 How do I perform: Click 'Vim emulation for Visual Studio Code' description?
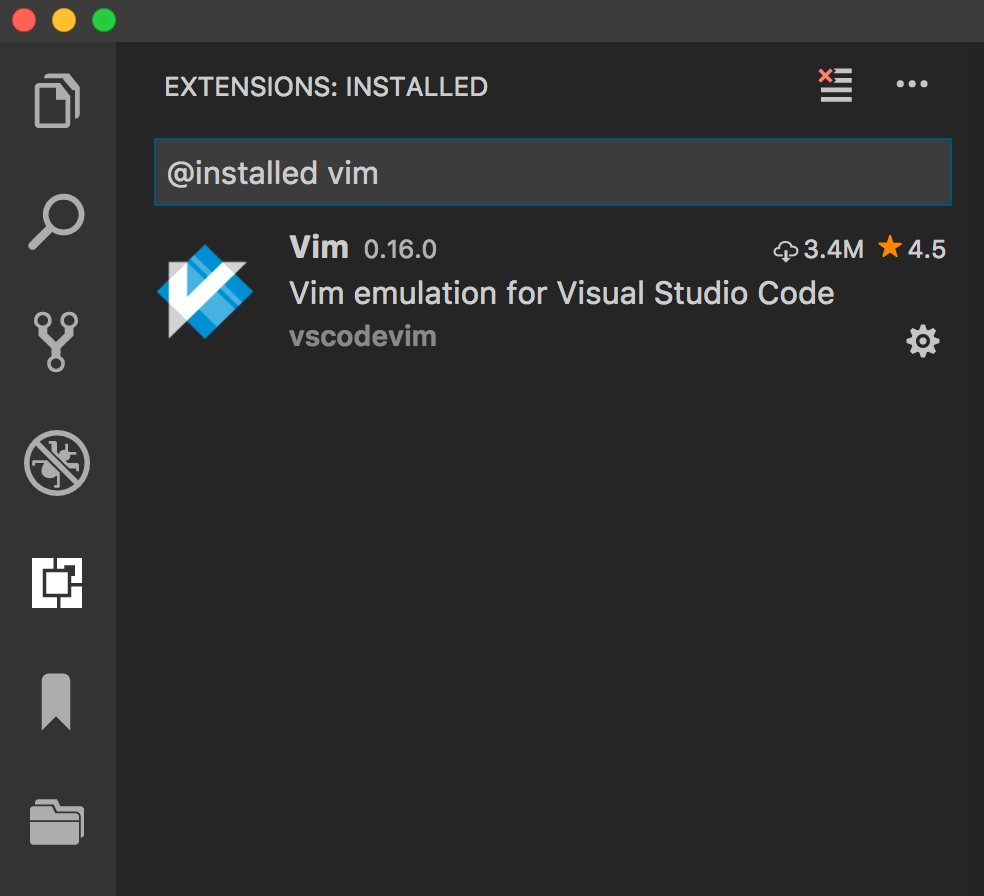click(x=562, y=293)
